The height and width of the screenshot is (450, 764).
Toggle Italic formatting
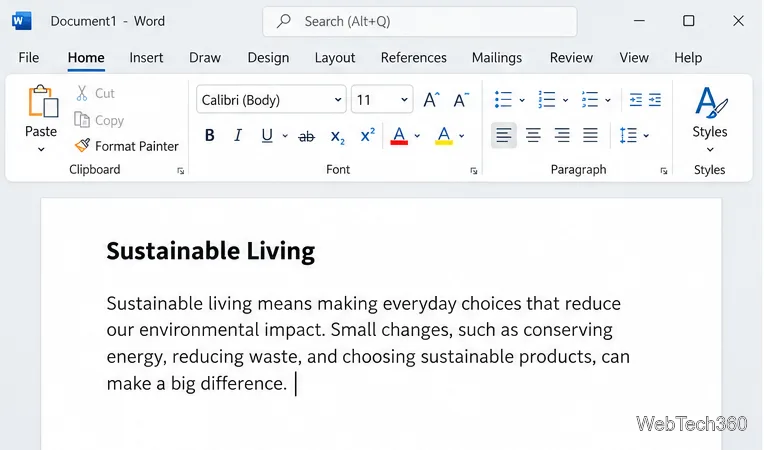pyautogui.click(x=238, y=135)
